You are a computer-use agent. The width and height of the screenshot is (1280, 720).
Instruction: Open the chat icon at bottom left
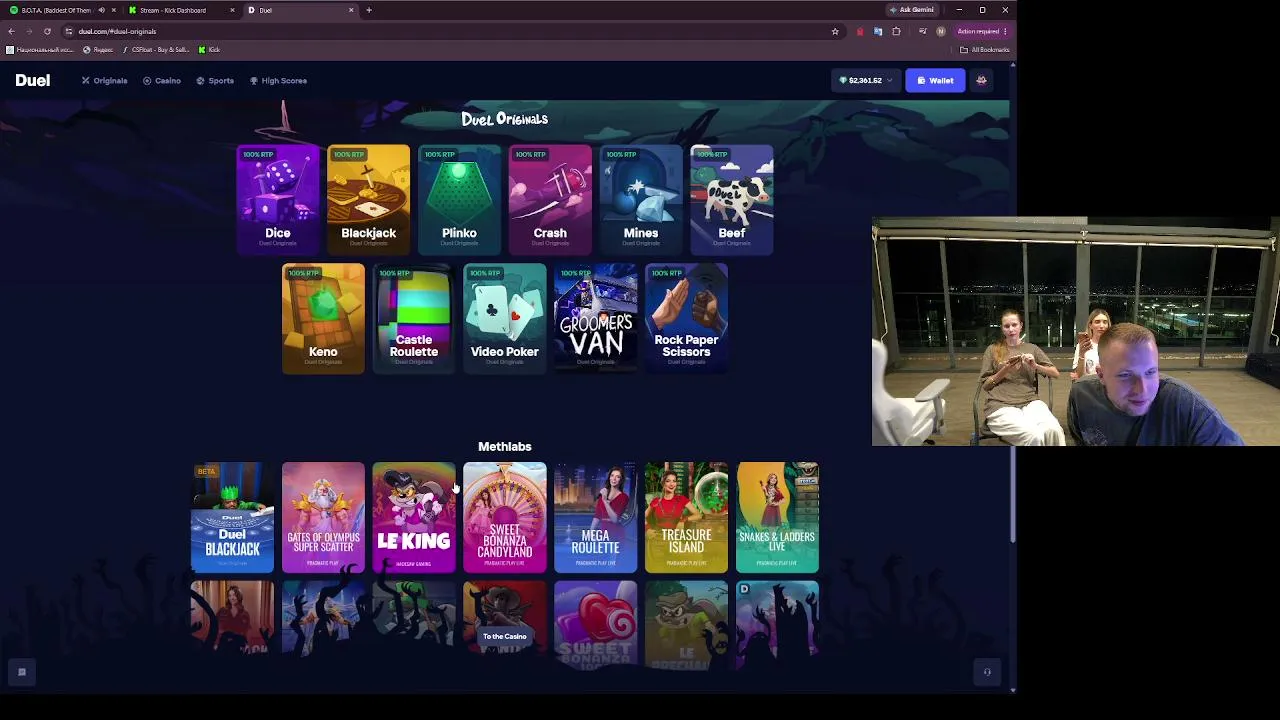click(21, 672)
